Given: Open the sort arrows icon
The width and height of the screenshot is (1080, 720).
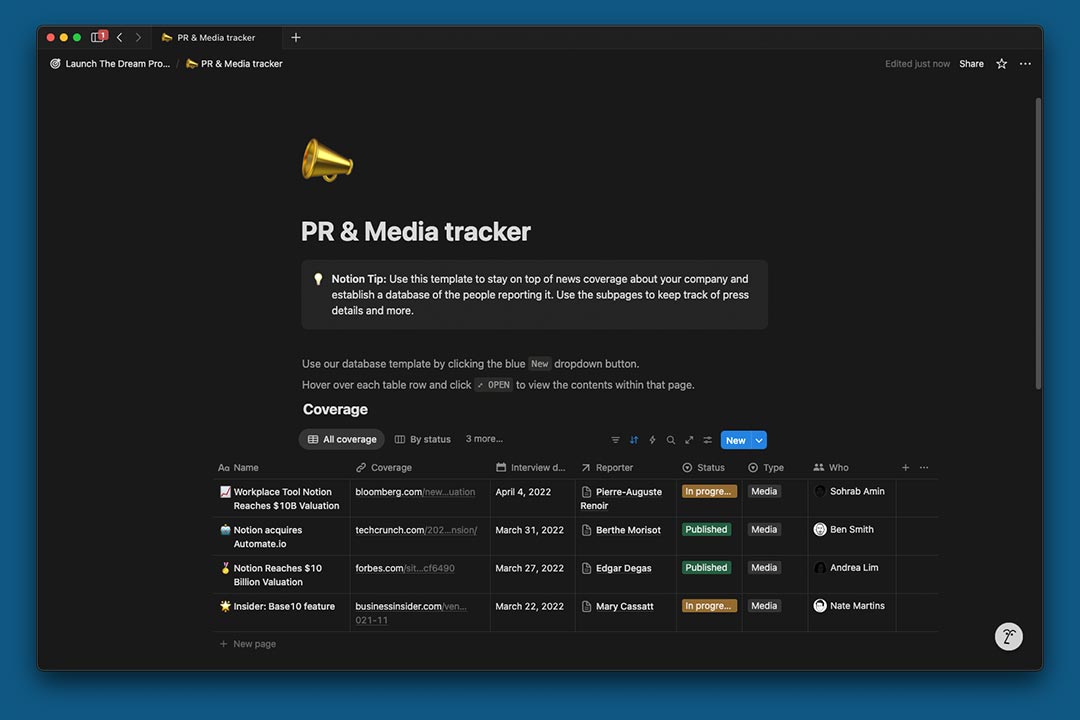Looking at the screenshot, I should (634, 440).
